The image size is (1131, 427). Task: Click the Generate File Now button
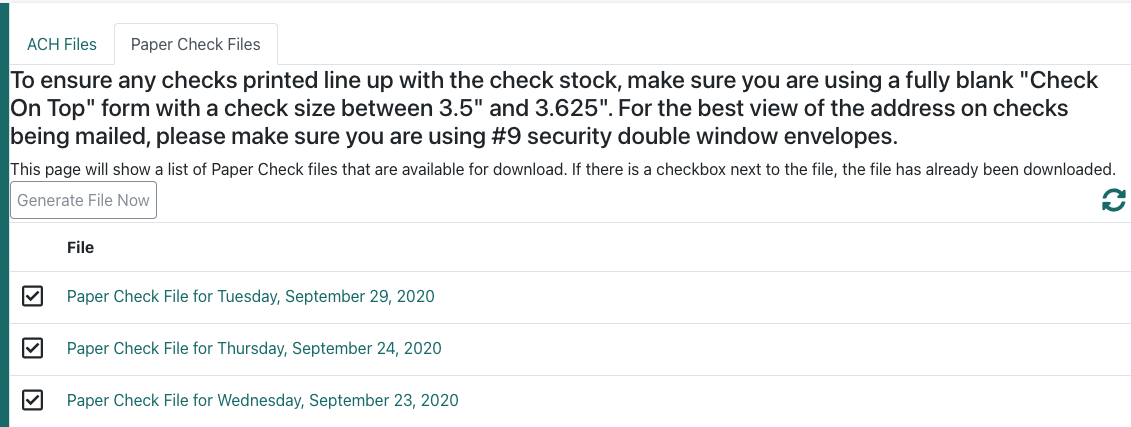[x=83, y=201]
